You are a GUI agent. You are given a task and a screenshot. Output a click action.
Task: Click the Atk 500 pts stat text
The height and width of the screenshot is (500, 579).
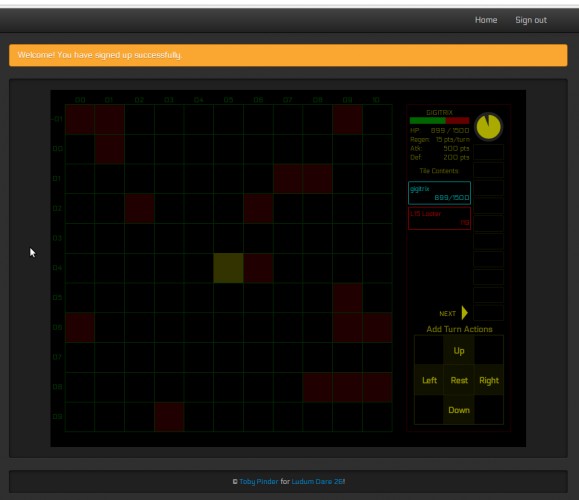(x=439, y=148)
